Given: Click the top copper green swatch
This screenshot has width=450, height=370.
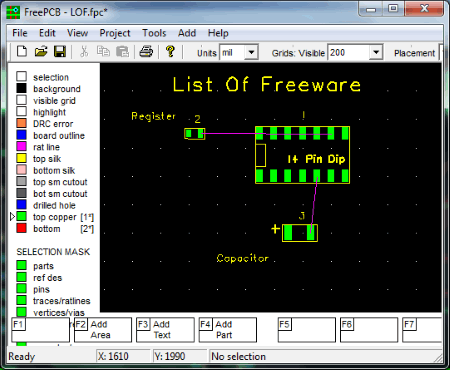Looking at the screenshot, I should (22, 216).
